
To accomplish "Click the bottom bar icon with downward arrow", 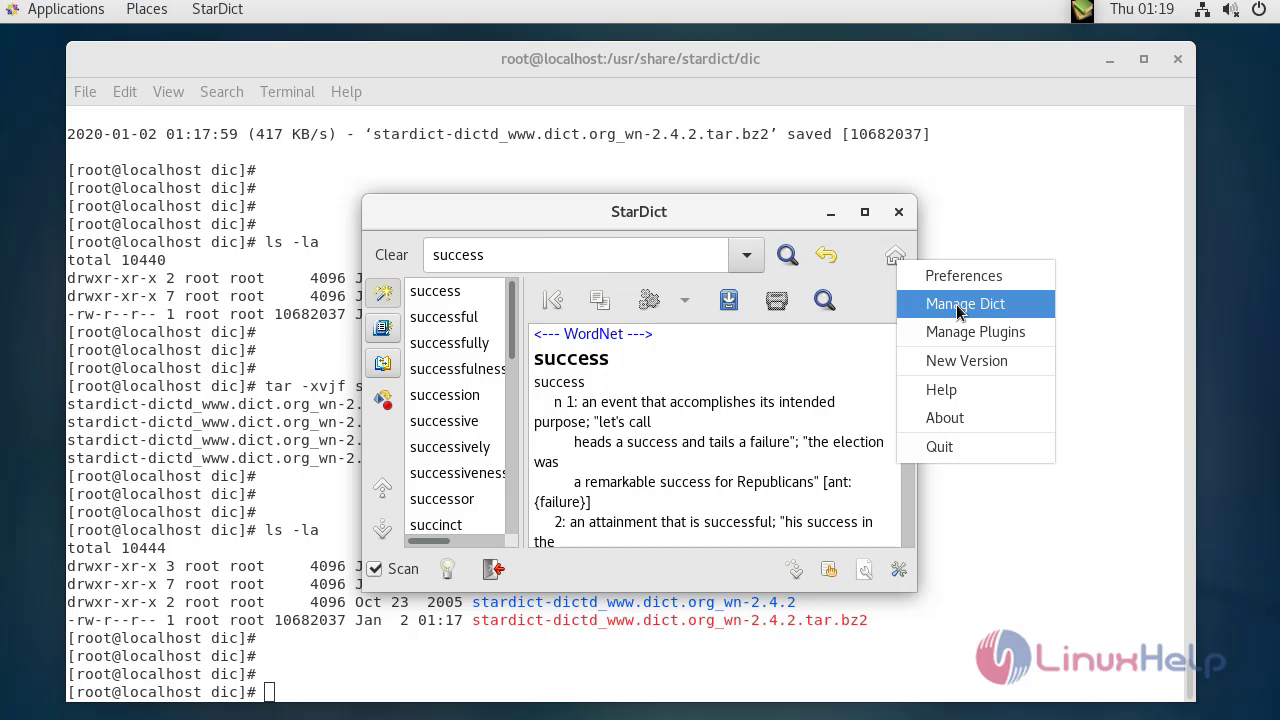I will click(x=794, y=569).
